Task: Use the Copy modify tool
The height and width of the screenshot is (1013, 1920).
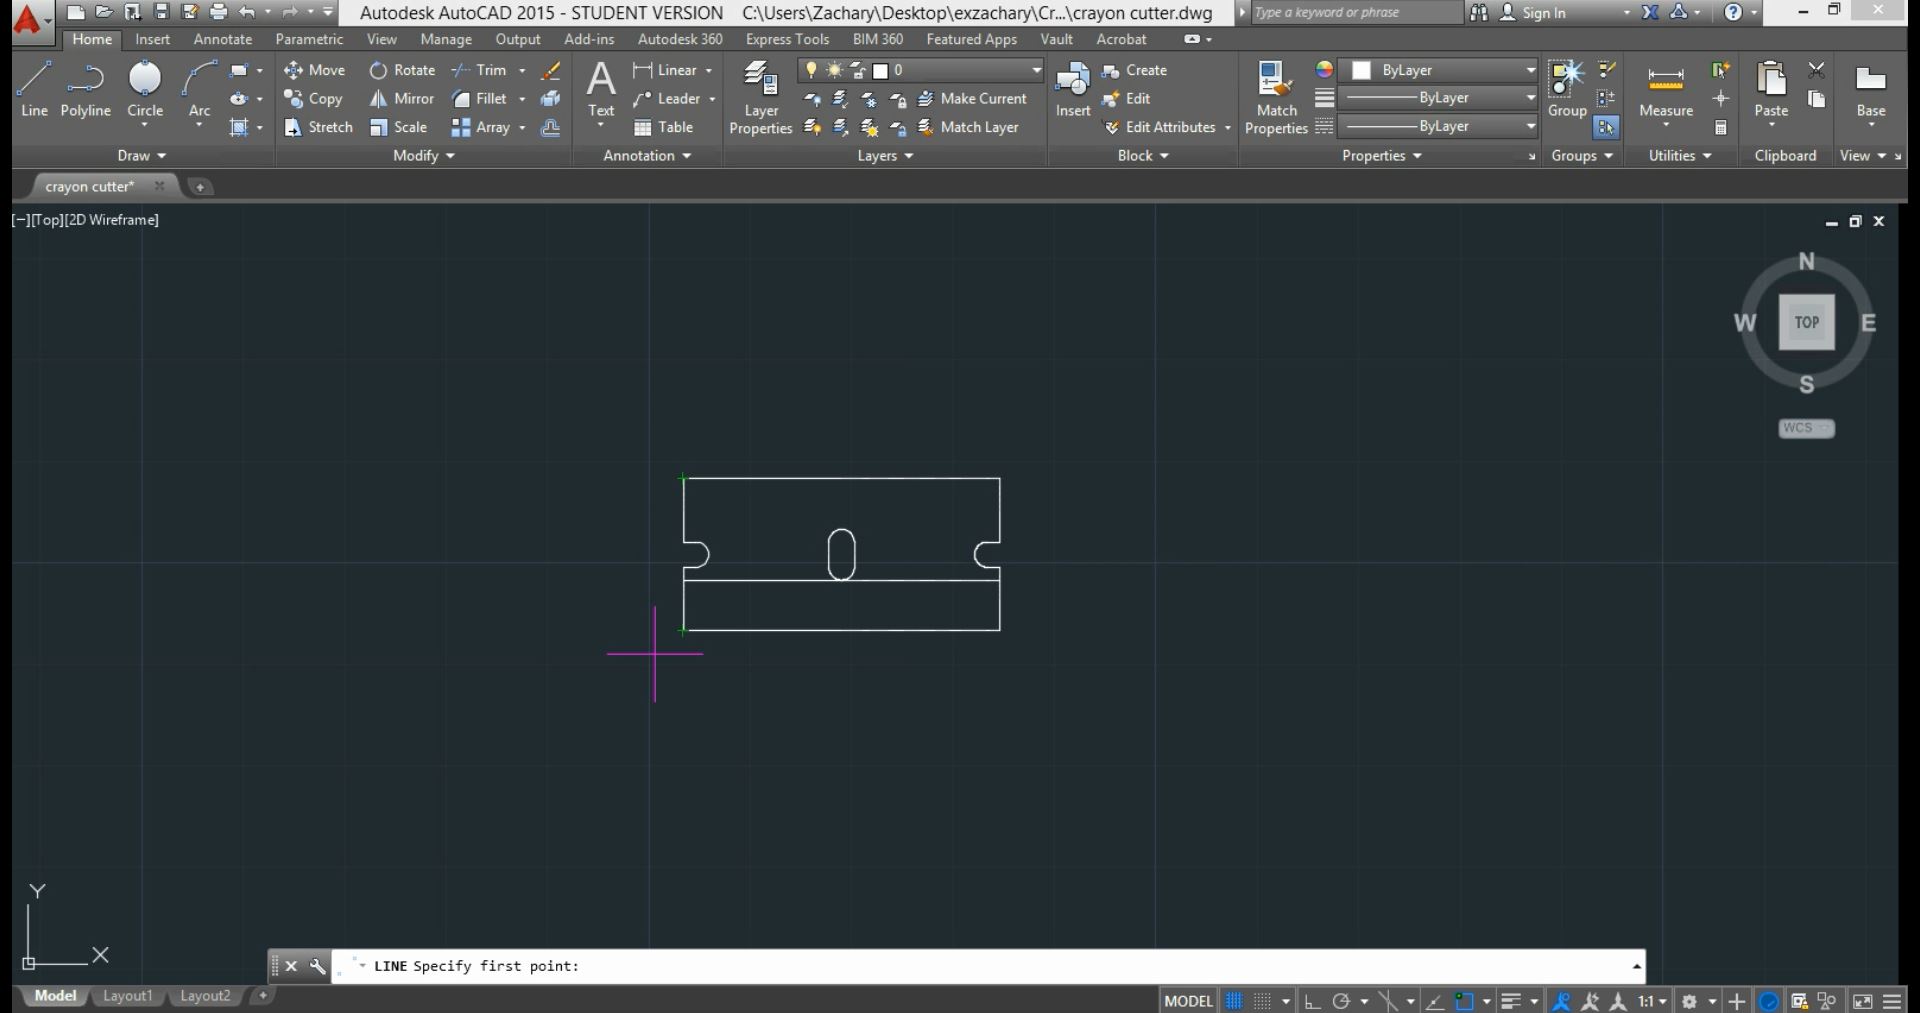Action: point(313,99)
